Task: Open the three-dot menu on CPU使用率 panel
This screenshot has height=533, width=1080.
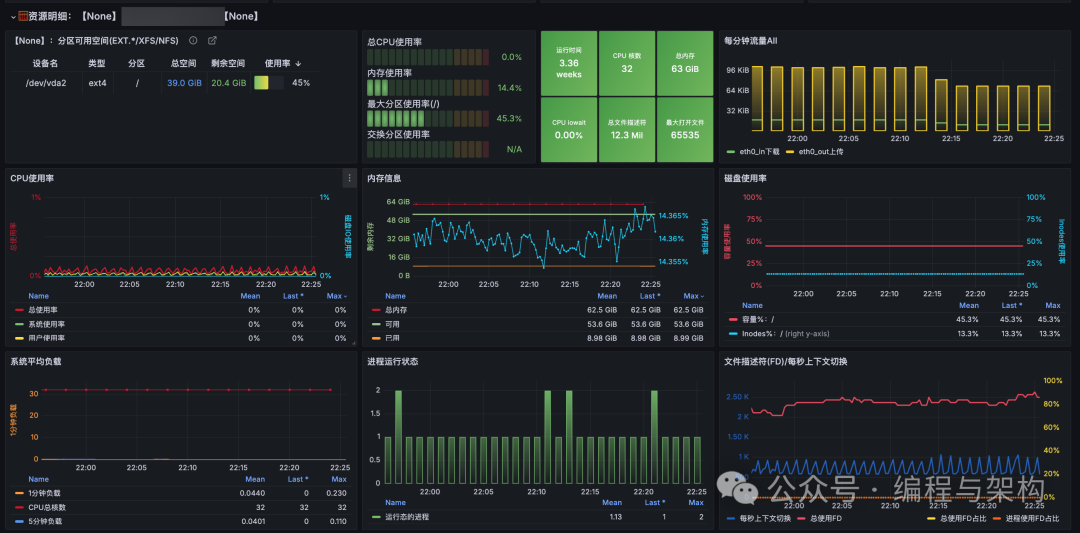Action: pyautogui.click(x=349, y=178)
